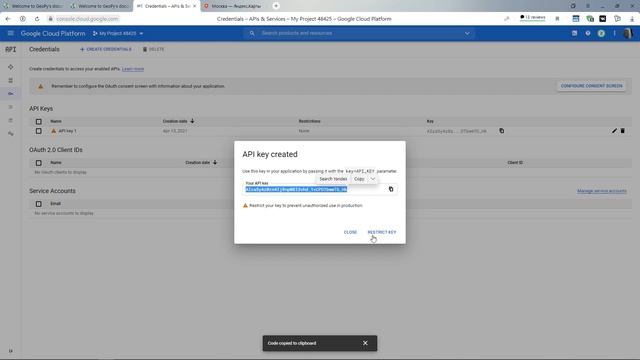Open Page usage agreements icon in sidebar
This screenshot has width=640, height=360.
(11, 134)
